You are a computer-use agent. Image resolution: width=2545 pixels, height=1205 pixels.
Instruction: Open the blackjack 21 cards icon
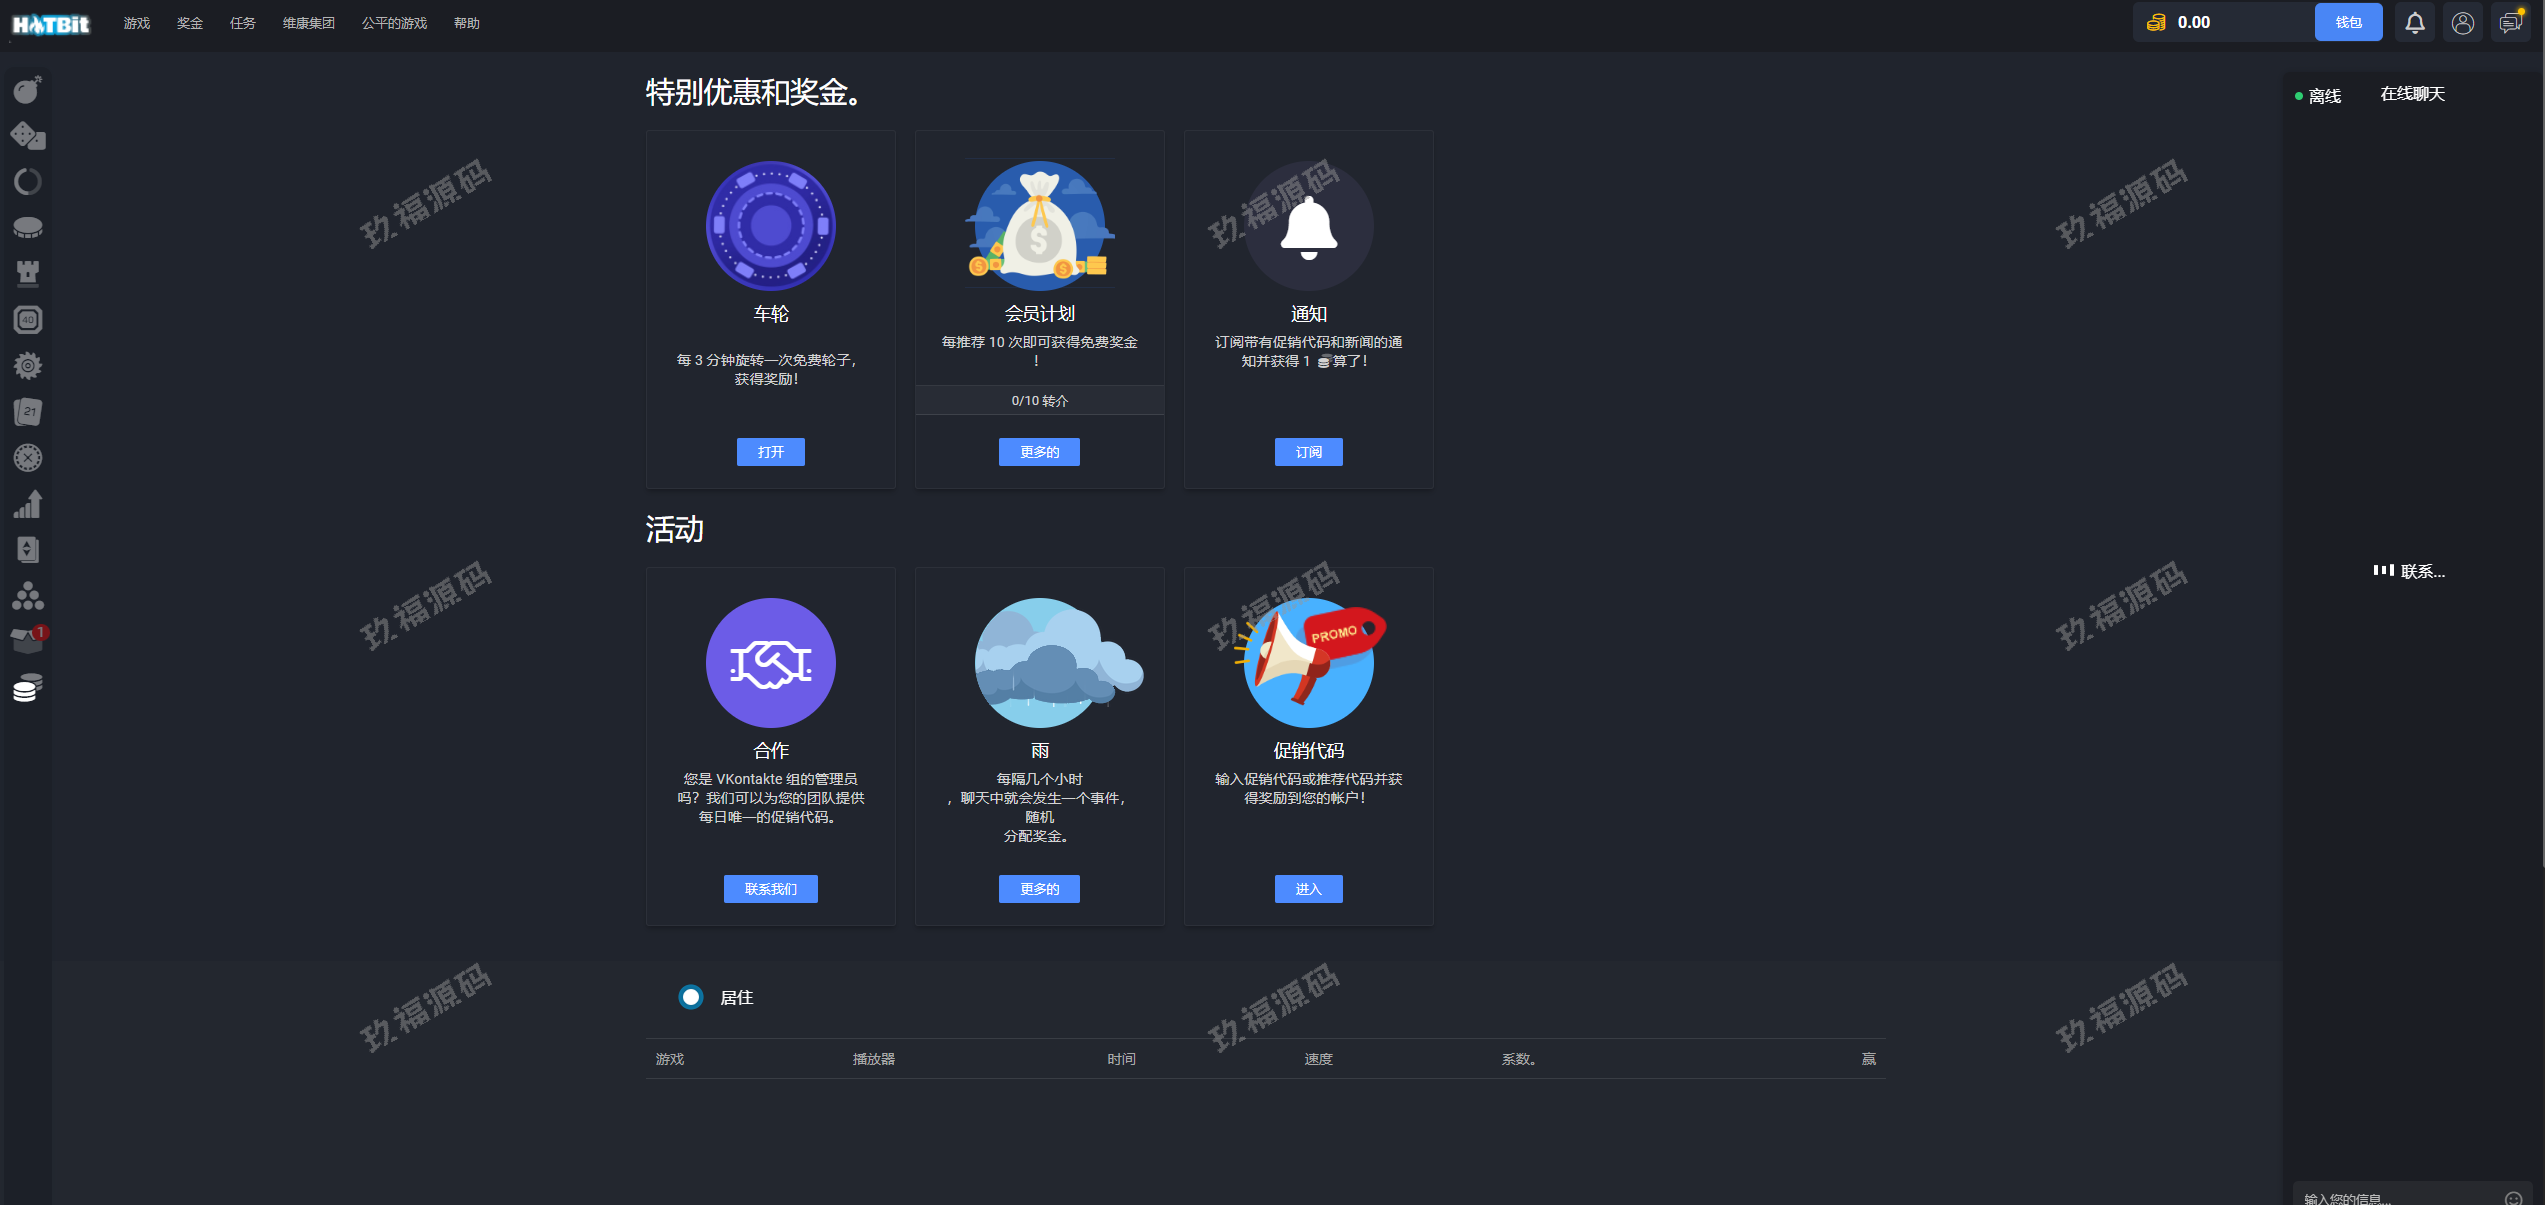click(28, 411)
